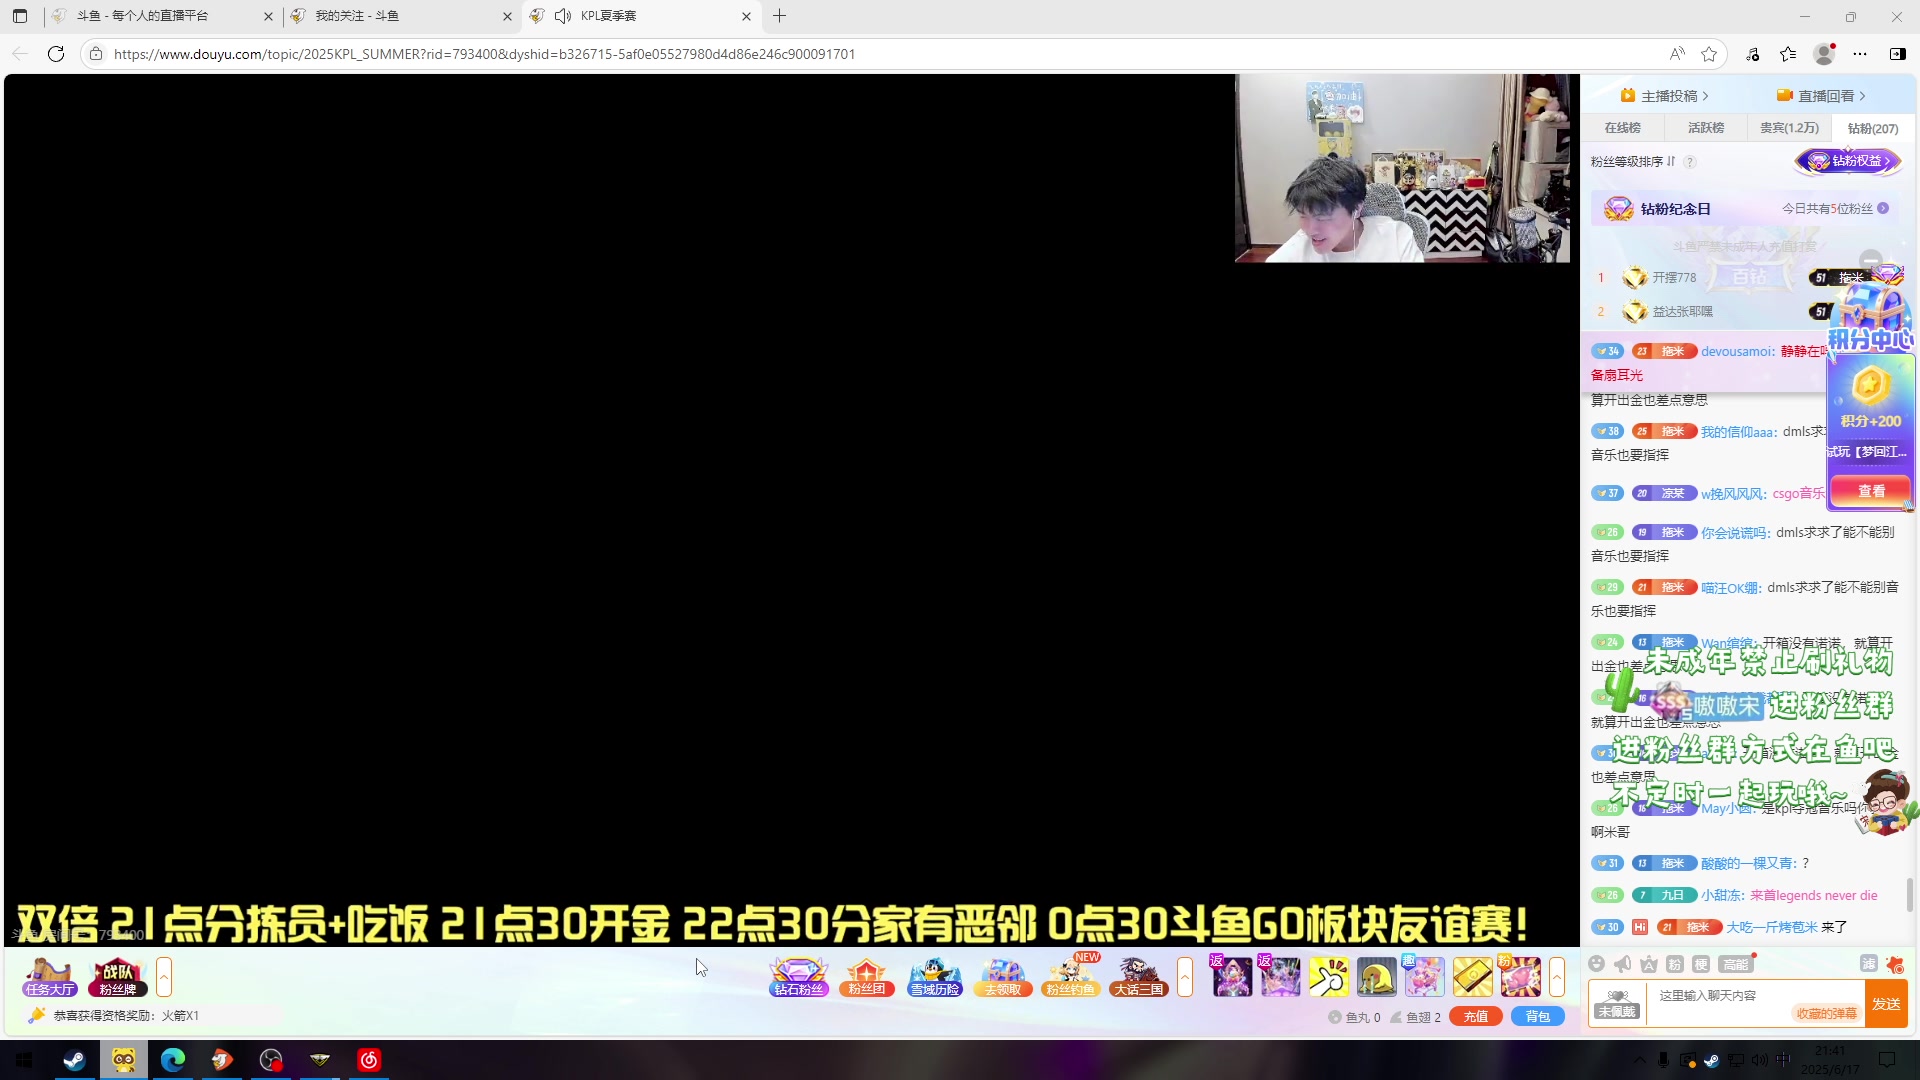The image size is (1920, 1080).
Task: Open the 战队粉丝牌 team badge icon
Action: (x=117, y=977)
